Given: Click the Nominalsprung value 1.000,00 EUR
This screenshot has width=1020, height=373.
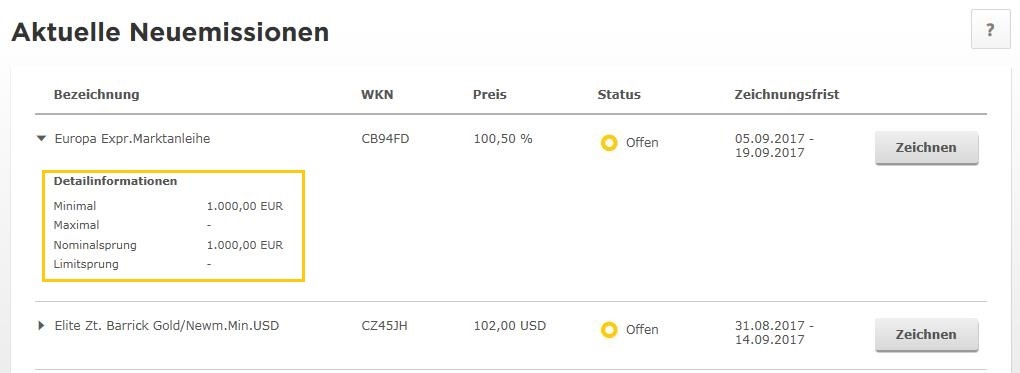Looking at the screenshot, I should coord(245,245).
